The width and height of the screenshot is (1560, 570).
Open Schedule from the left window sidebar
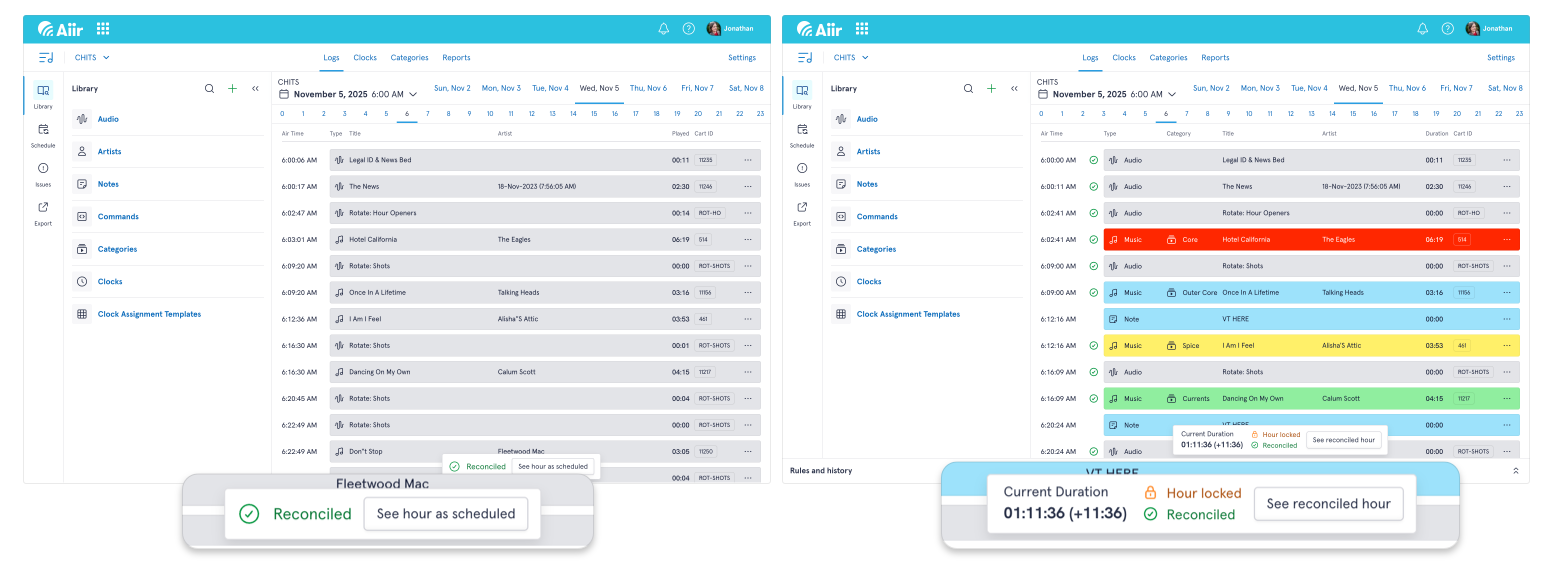click(x=43, y=133)
